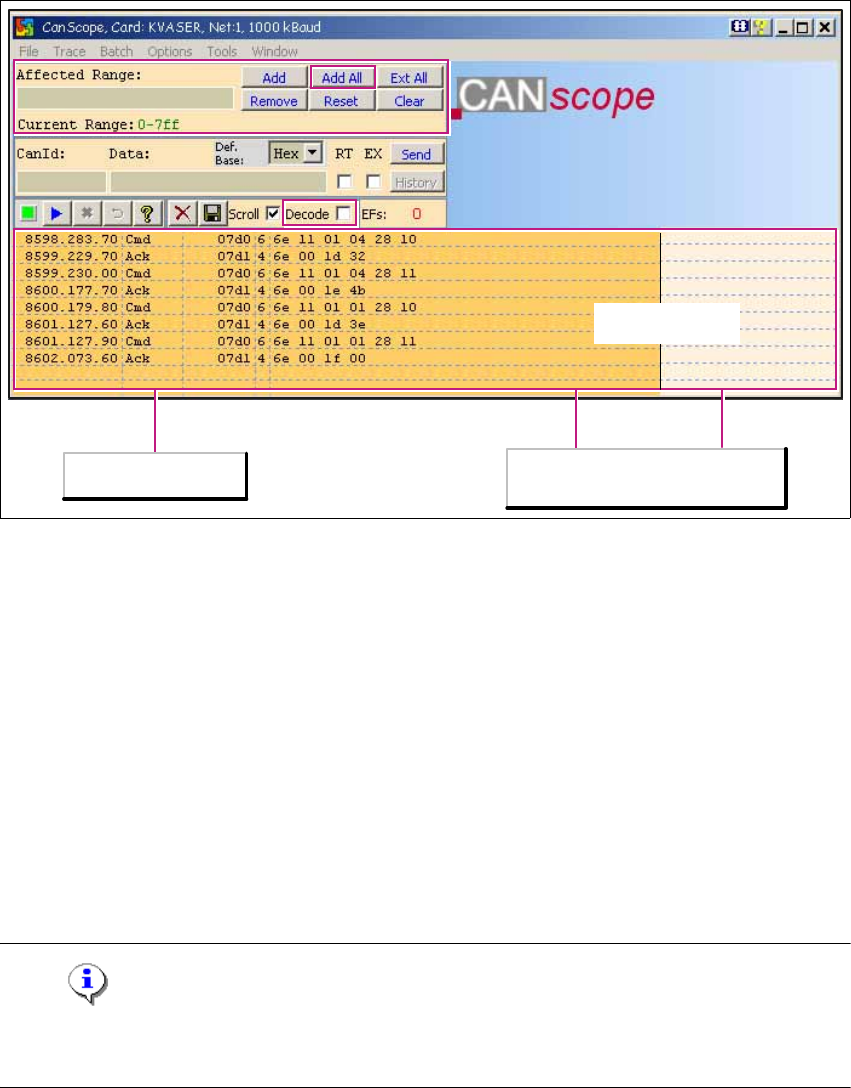Open the Batch menu

click(x=116, y=51)
